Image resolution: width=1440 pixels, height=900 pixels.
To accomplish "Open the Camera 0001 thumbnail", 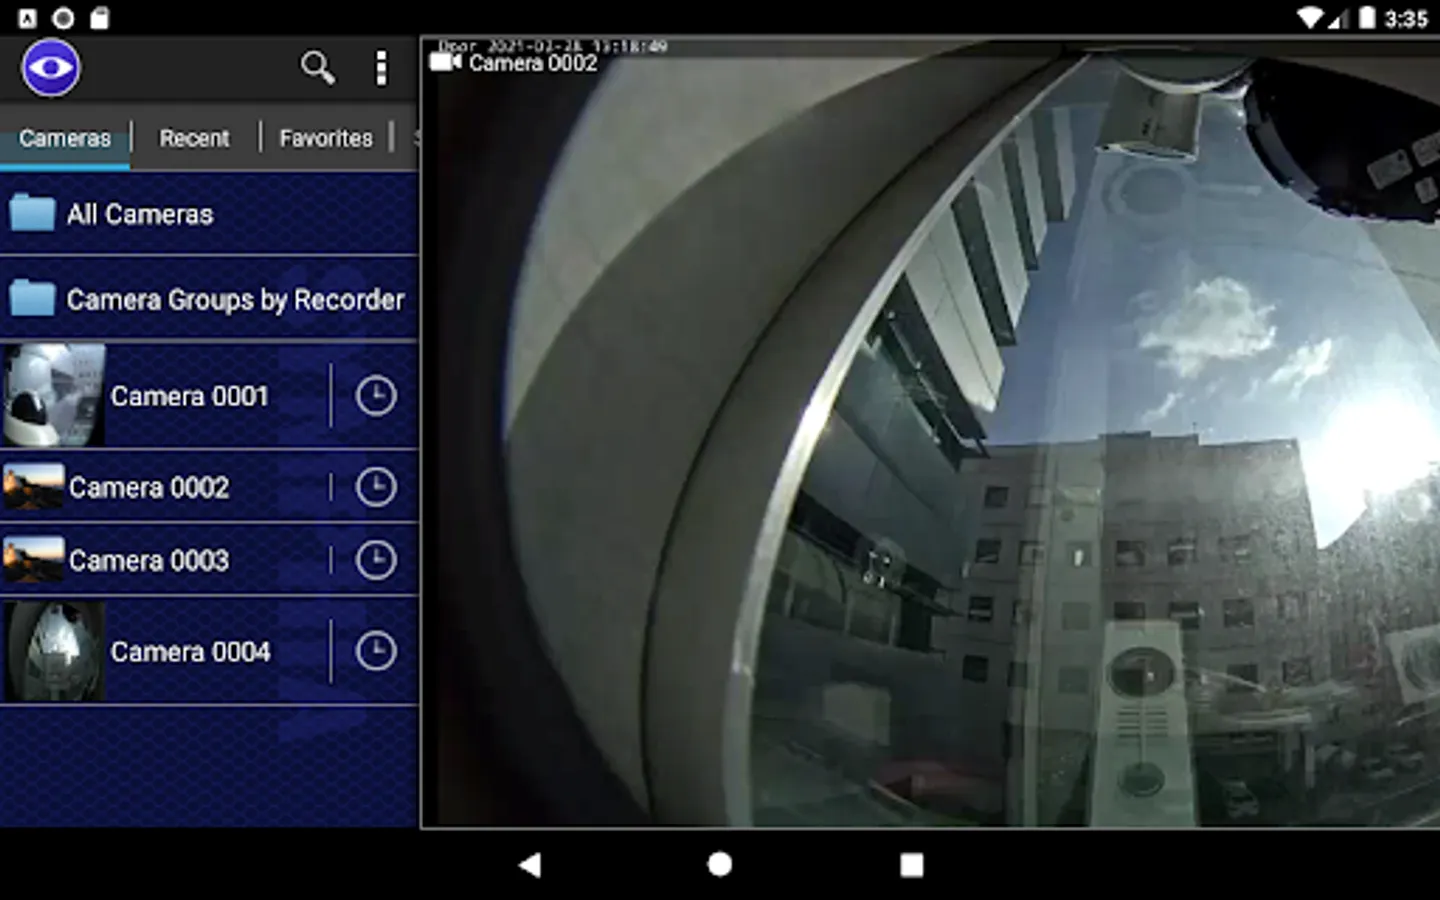I will point(53,395).
